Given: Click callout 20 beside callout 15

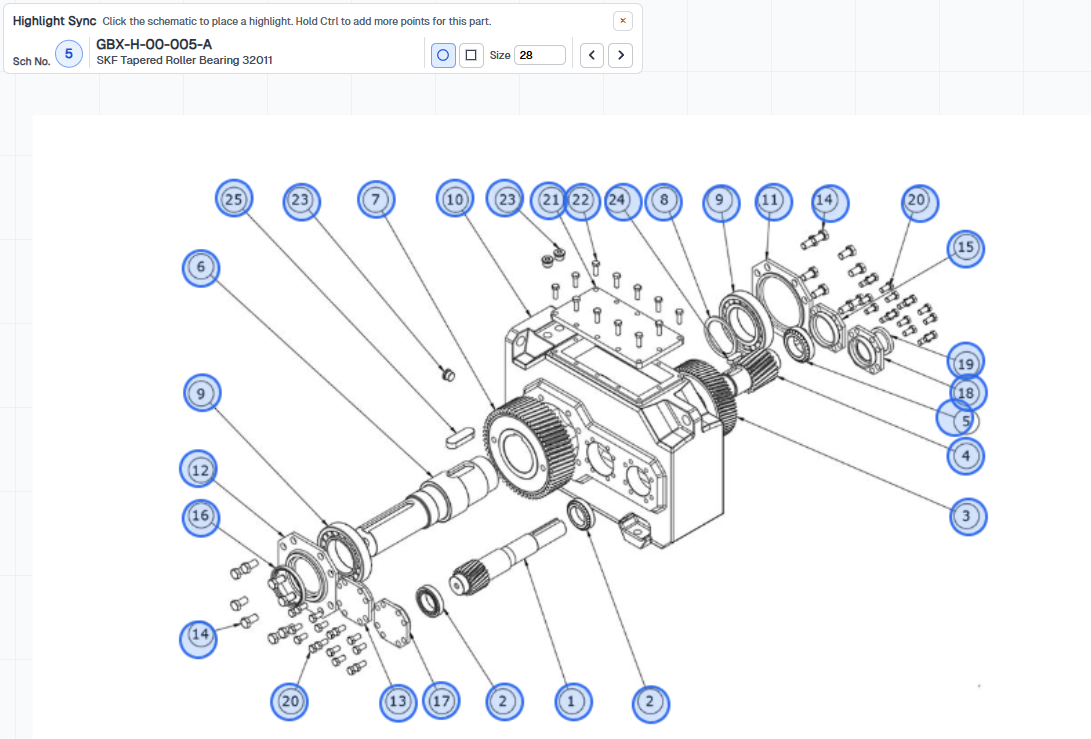Looking at the screenshot, I should 920,202.
